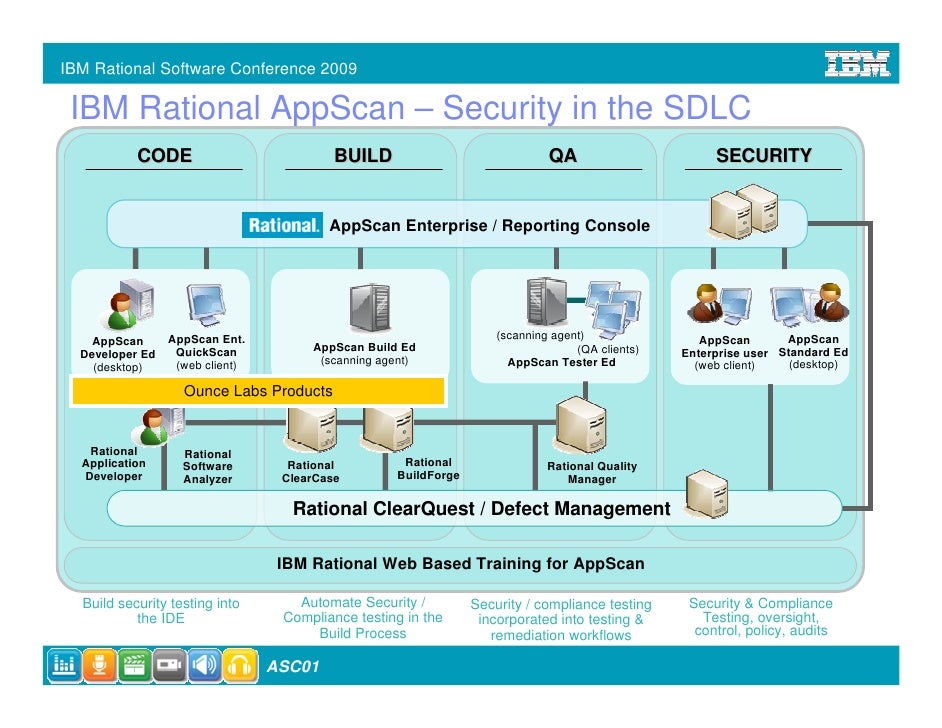
Task: Click the Rational Quality Manager server icon
Action: (x=580, y=425)
